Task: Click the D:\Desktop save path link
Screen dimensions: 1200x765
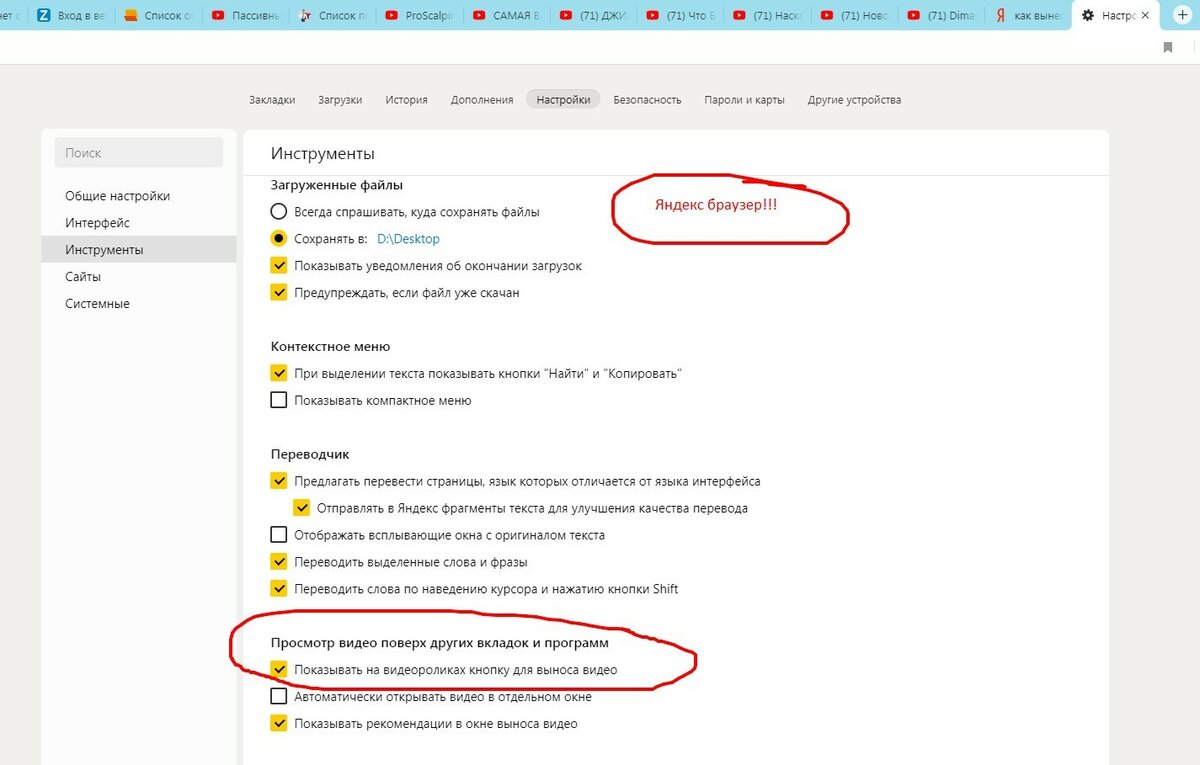Action: [408, 239]
